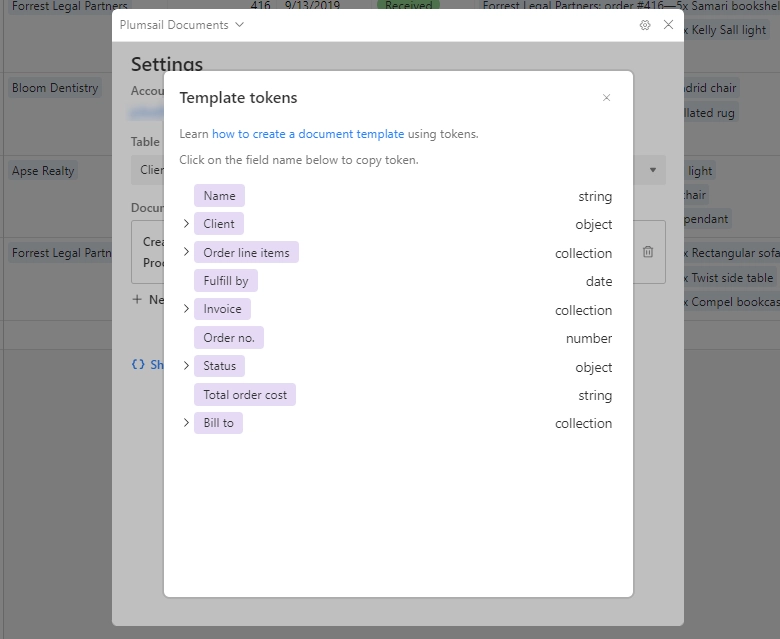Image resolution: width=780 pixels, height=639 pixels.
Task: Select Bloom Dentistry client cell
Action: [x=55, y=88]
